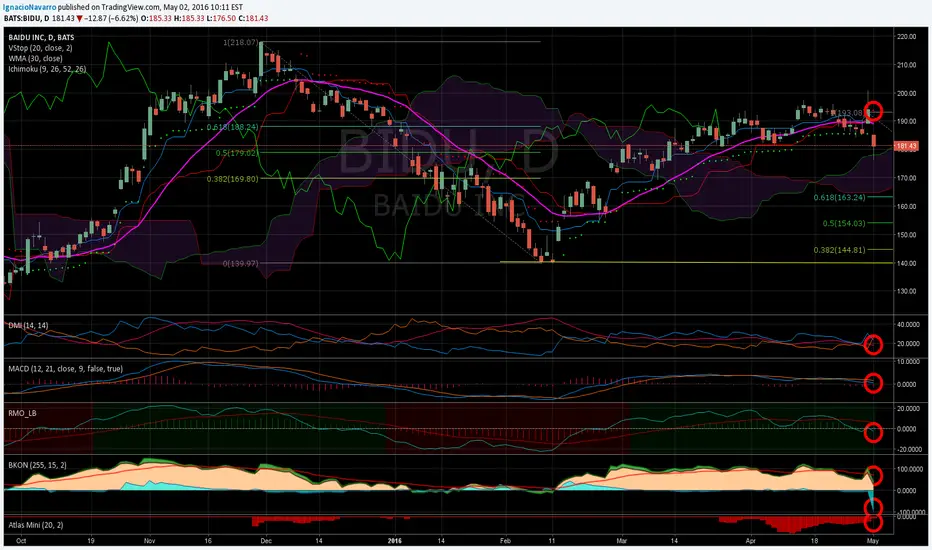Click the 210.00 price axis label
The width and height of the screenshot is (932, 550).
tap(907, 65)
